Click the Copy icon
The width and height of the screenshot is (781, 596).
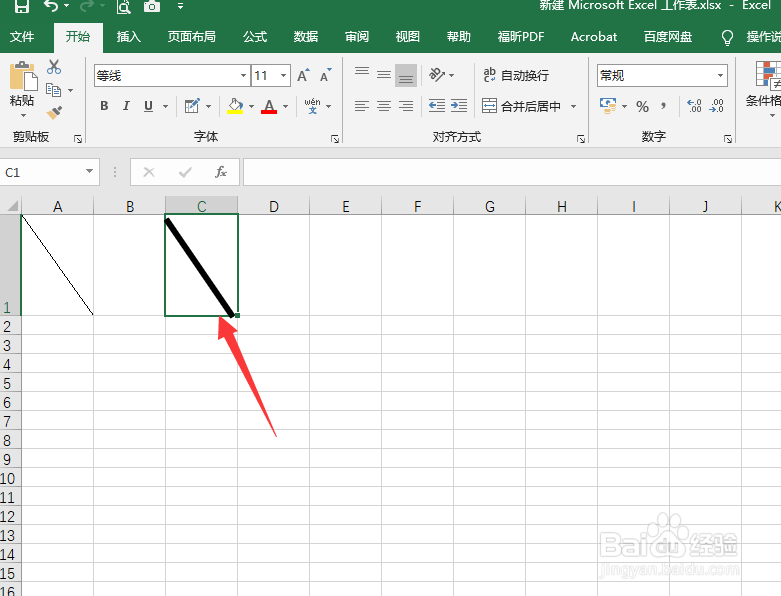pyautogui.click(x=53, y=90)
